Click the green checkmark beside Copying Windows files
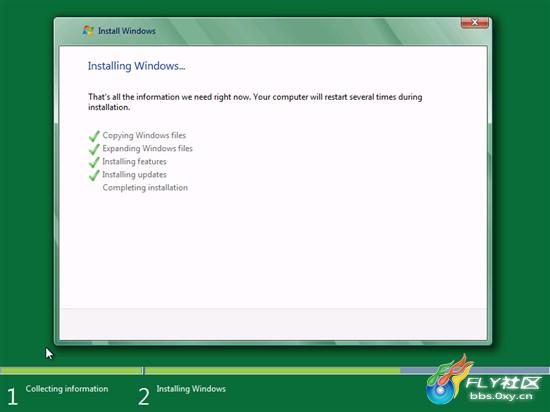This screenshot has height=412, width=550. (94, 136)
